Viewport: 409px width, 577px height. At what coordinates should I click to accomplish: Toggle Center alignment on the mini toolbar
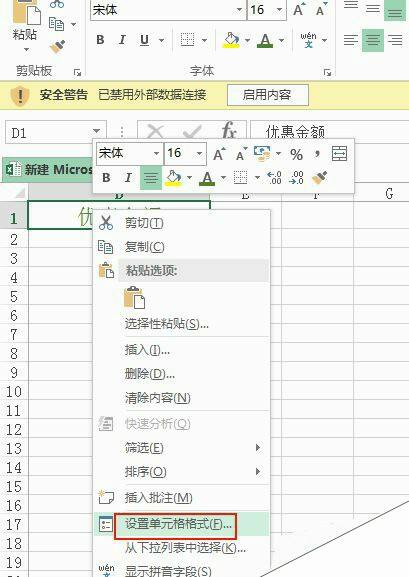151,178
